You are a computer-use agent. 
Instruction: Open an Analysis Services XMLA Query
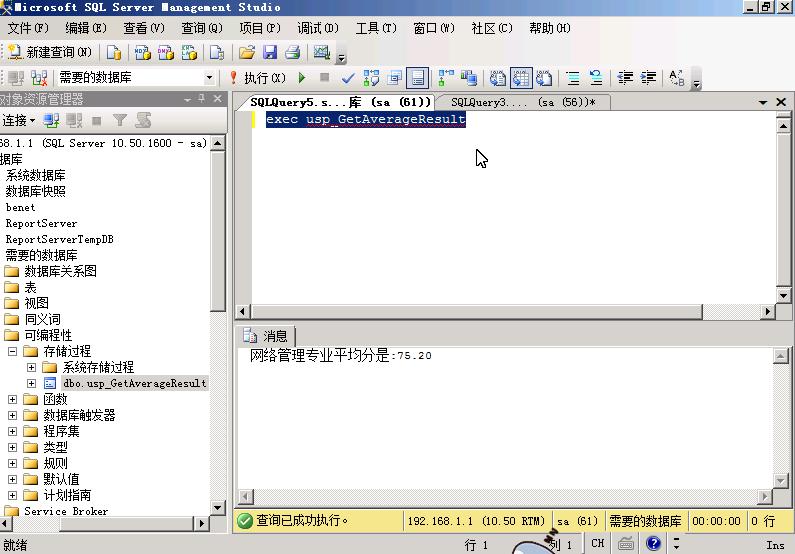pos(189,52)
